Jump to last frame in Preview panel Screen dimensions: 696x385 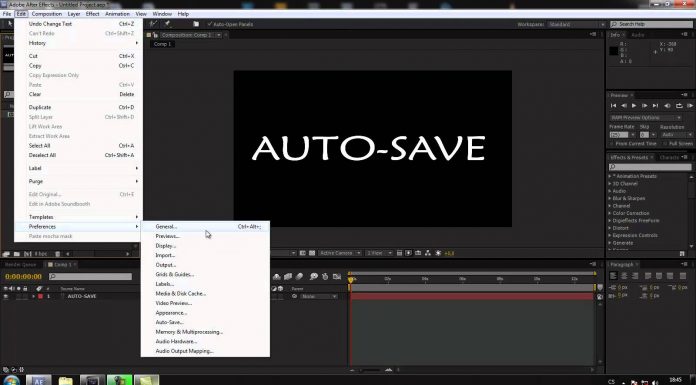click(x=655, y=106)
